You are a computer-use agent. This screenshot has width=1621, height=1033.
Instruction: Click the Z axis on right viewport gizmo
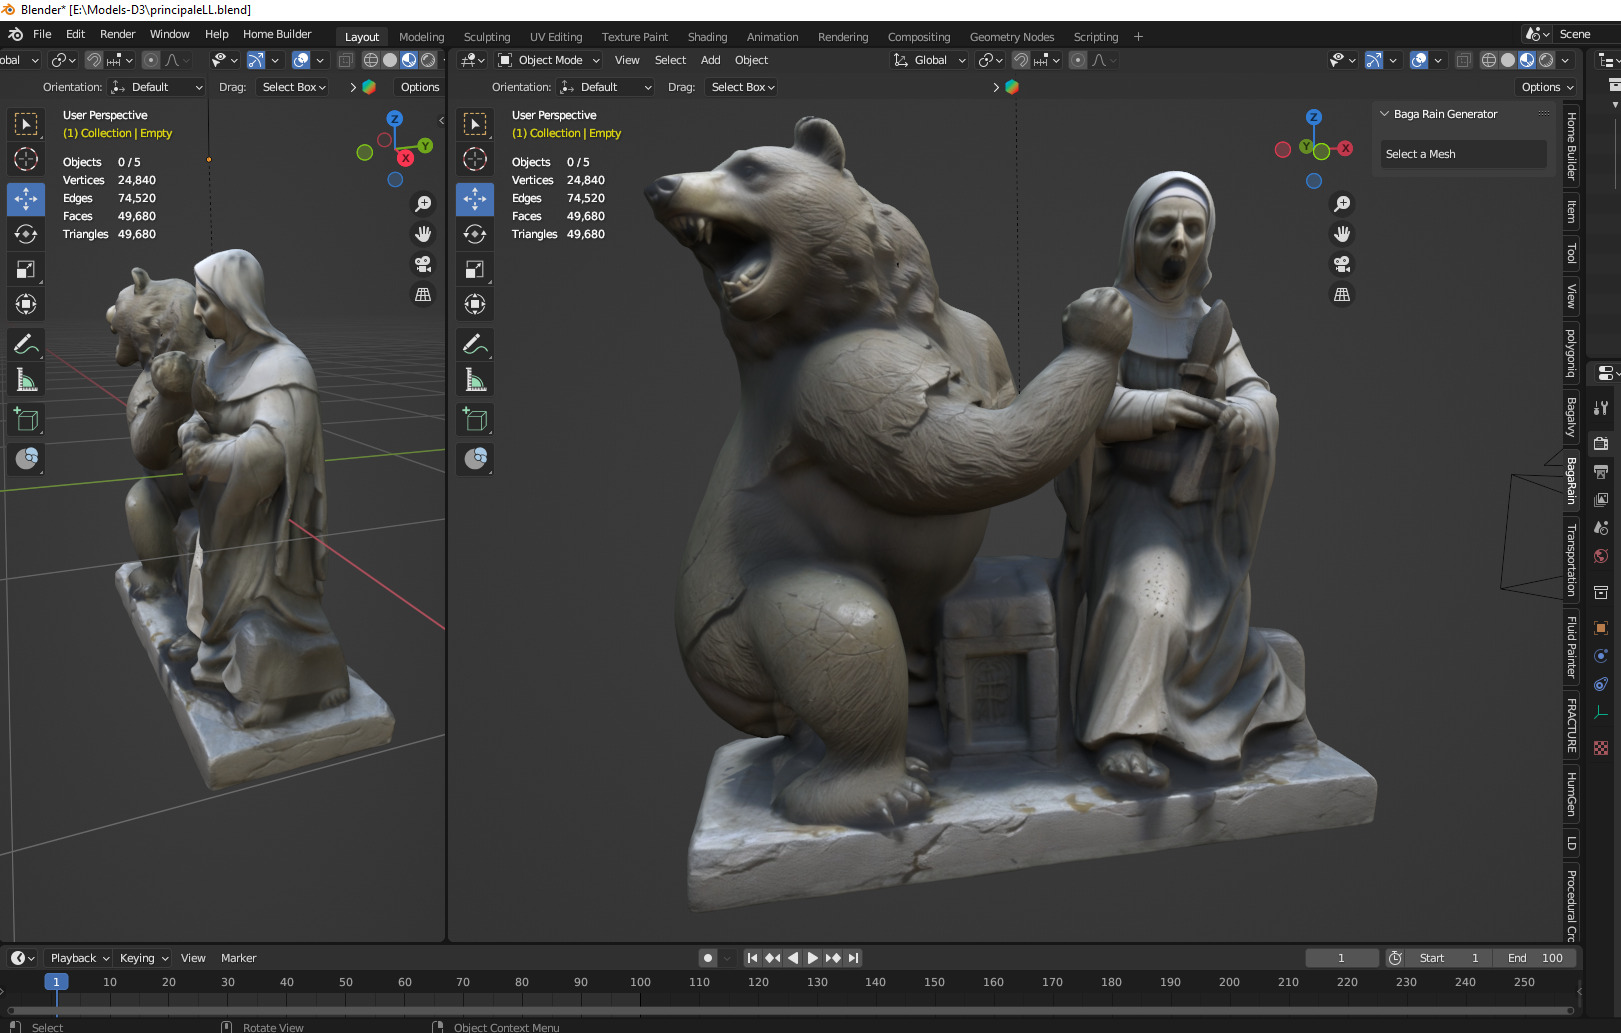[x=1314, y=117]
